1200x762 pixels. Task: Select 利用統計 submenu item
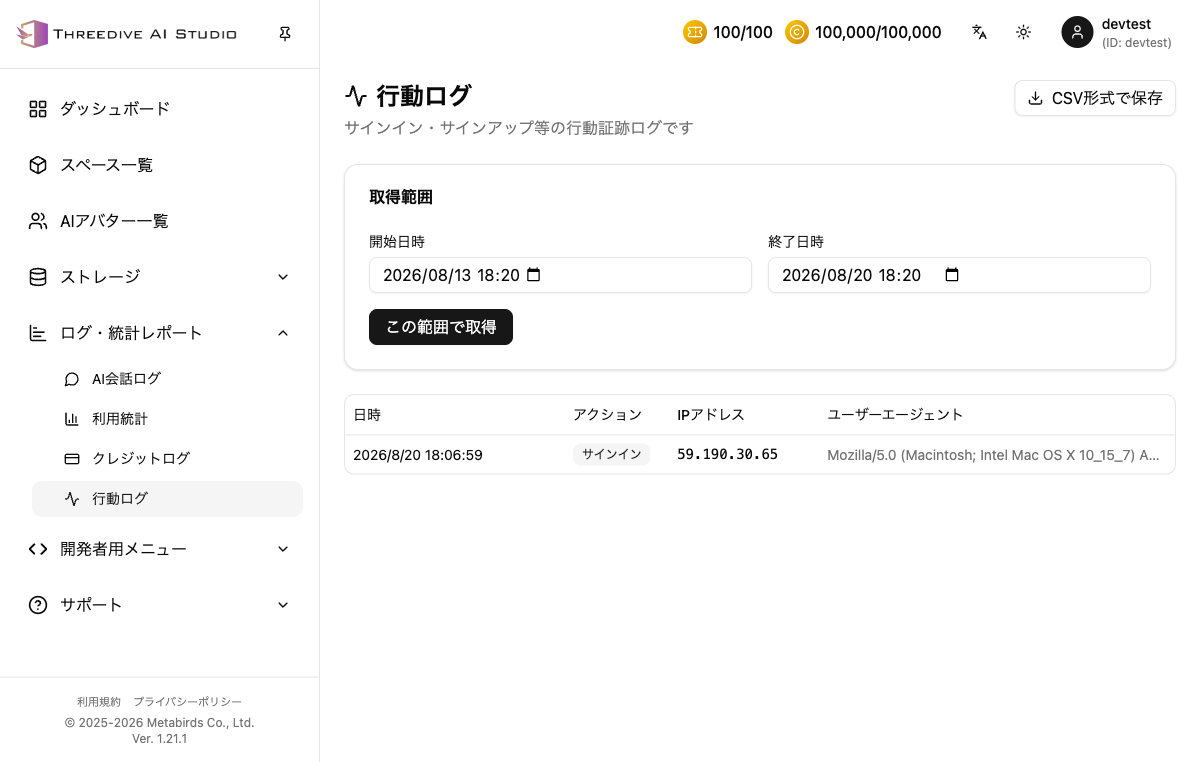[167, 419]
